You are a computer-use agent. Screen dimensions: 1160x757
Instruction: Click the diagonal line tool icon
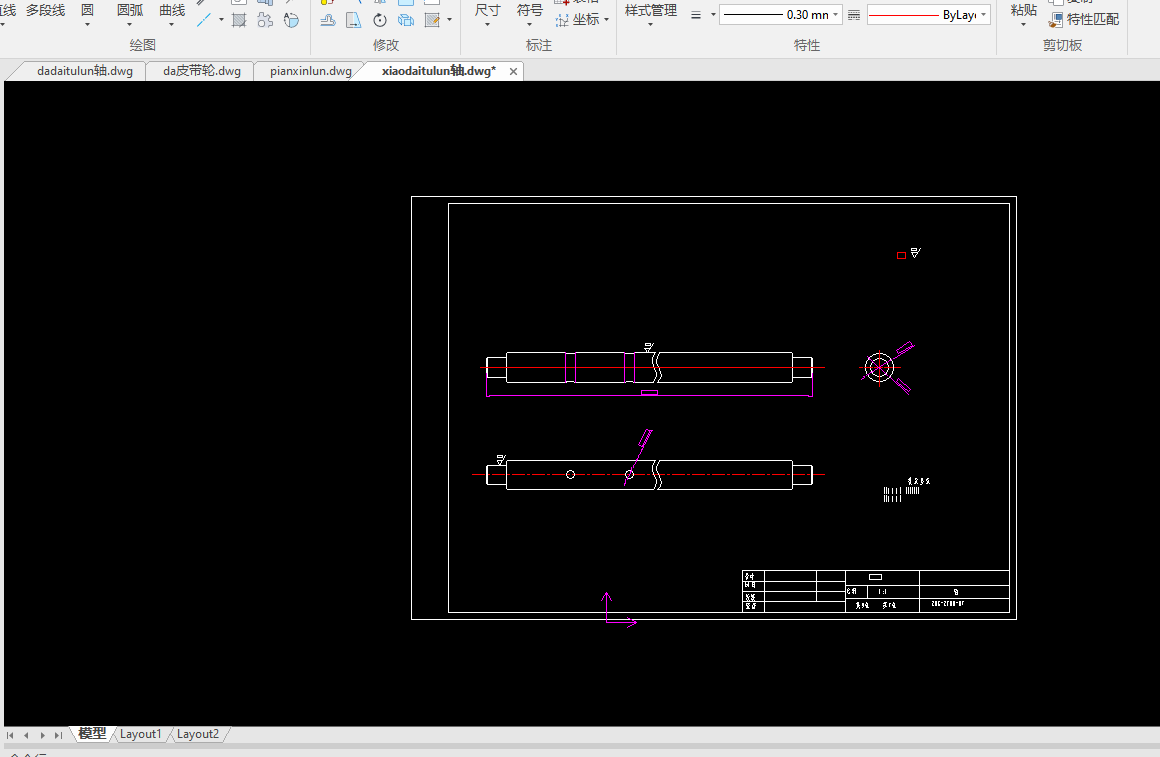[x=204, y=19]
